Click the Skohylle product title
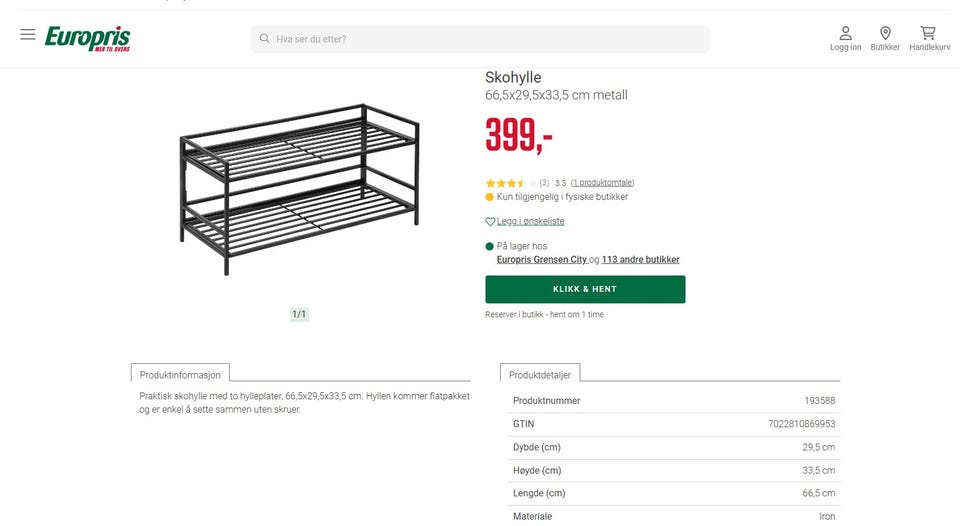Viewport: 960px width, 526px height. (x=513, y=78)
